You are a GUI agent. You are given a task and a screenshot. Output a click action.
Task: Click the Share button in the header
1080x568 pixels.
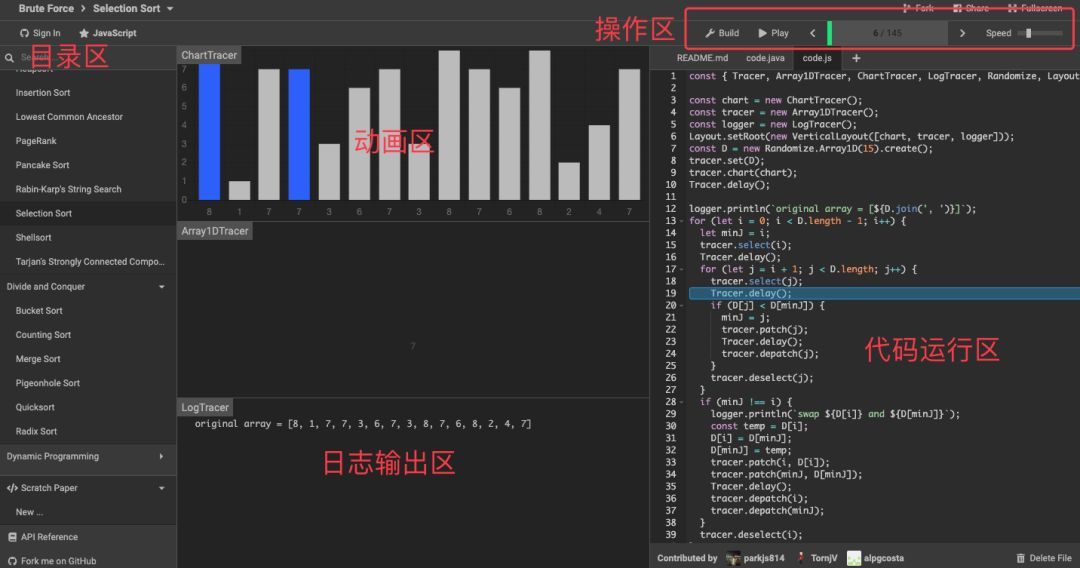click(971, 8)
